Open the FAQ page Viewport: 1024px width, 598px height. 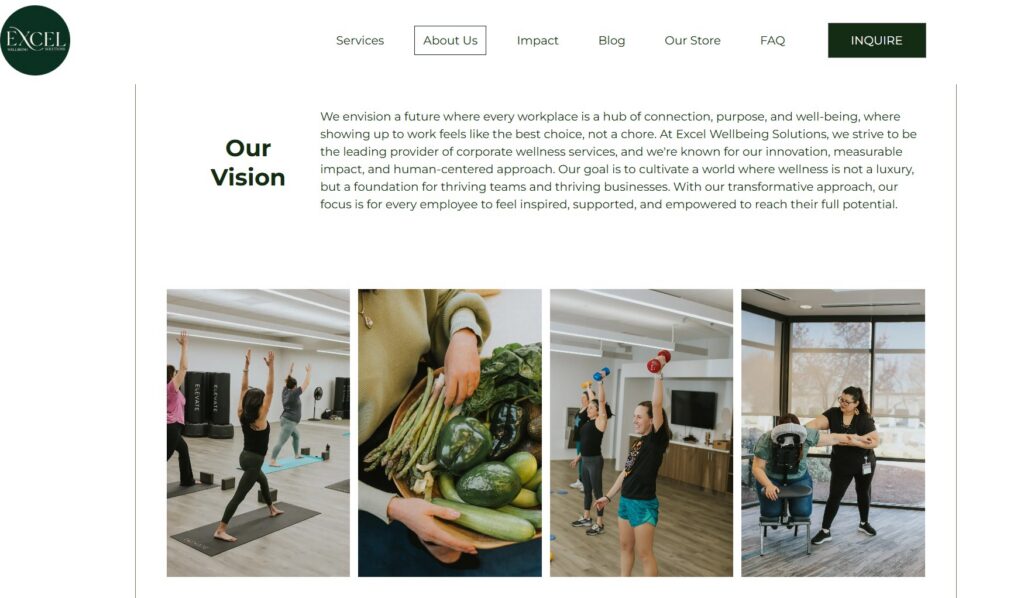point(773,40)
